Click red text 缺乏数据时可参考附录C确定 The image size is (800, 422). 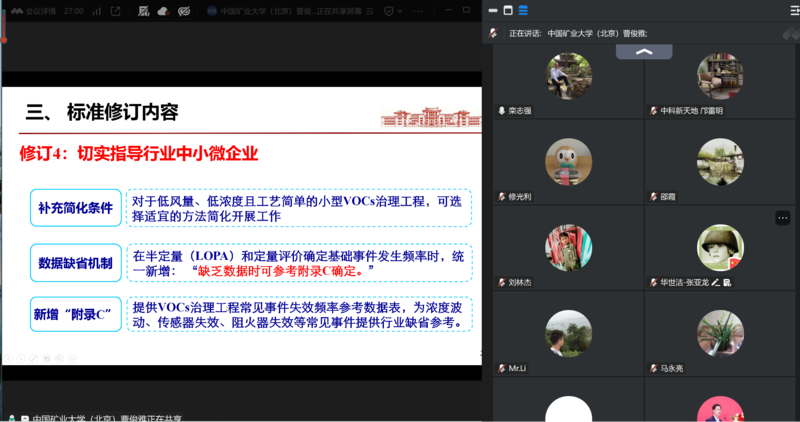pyautogui.click(x=280, y=271)
